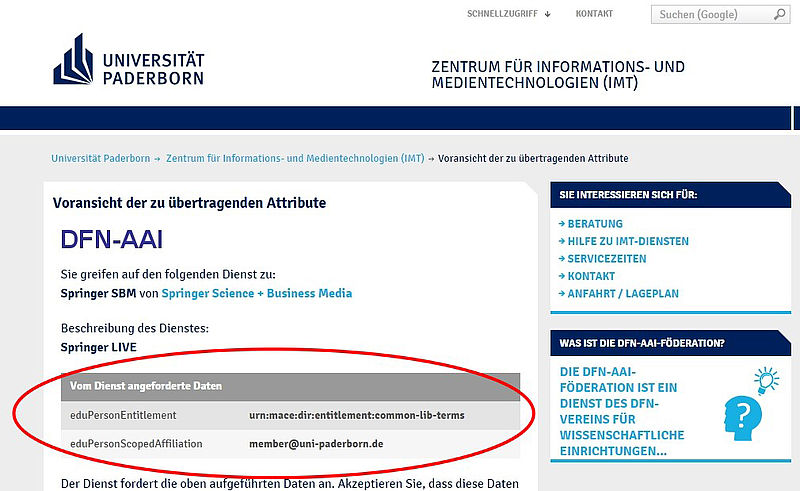Select the eduPersonEntitlement attribute name
This screenshot has height=491, width=800.
[x=123, y=415]
